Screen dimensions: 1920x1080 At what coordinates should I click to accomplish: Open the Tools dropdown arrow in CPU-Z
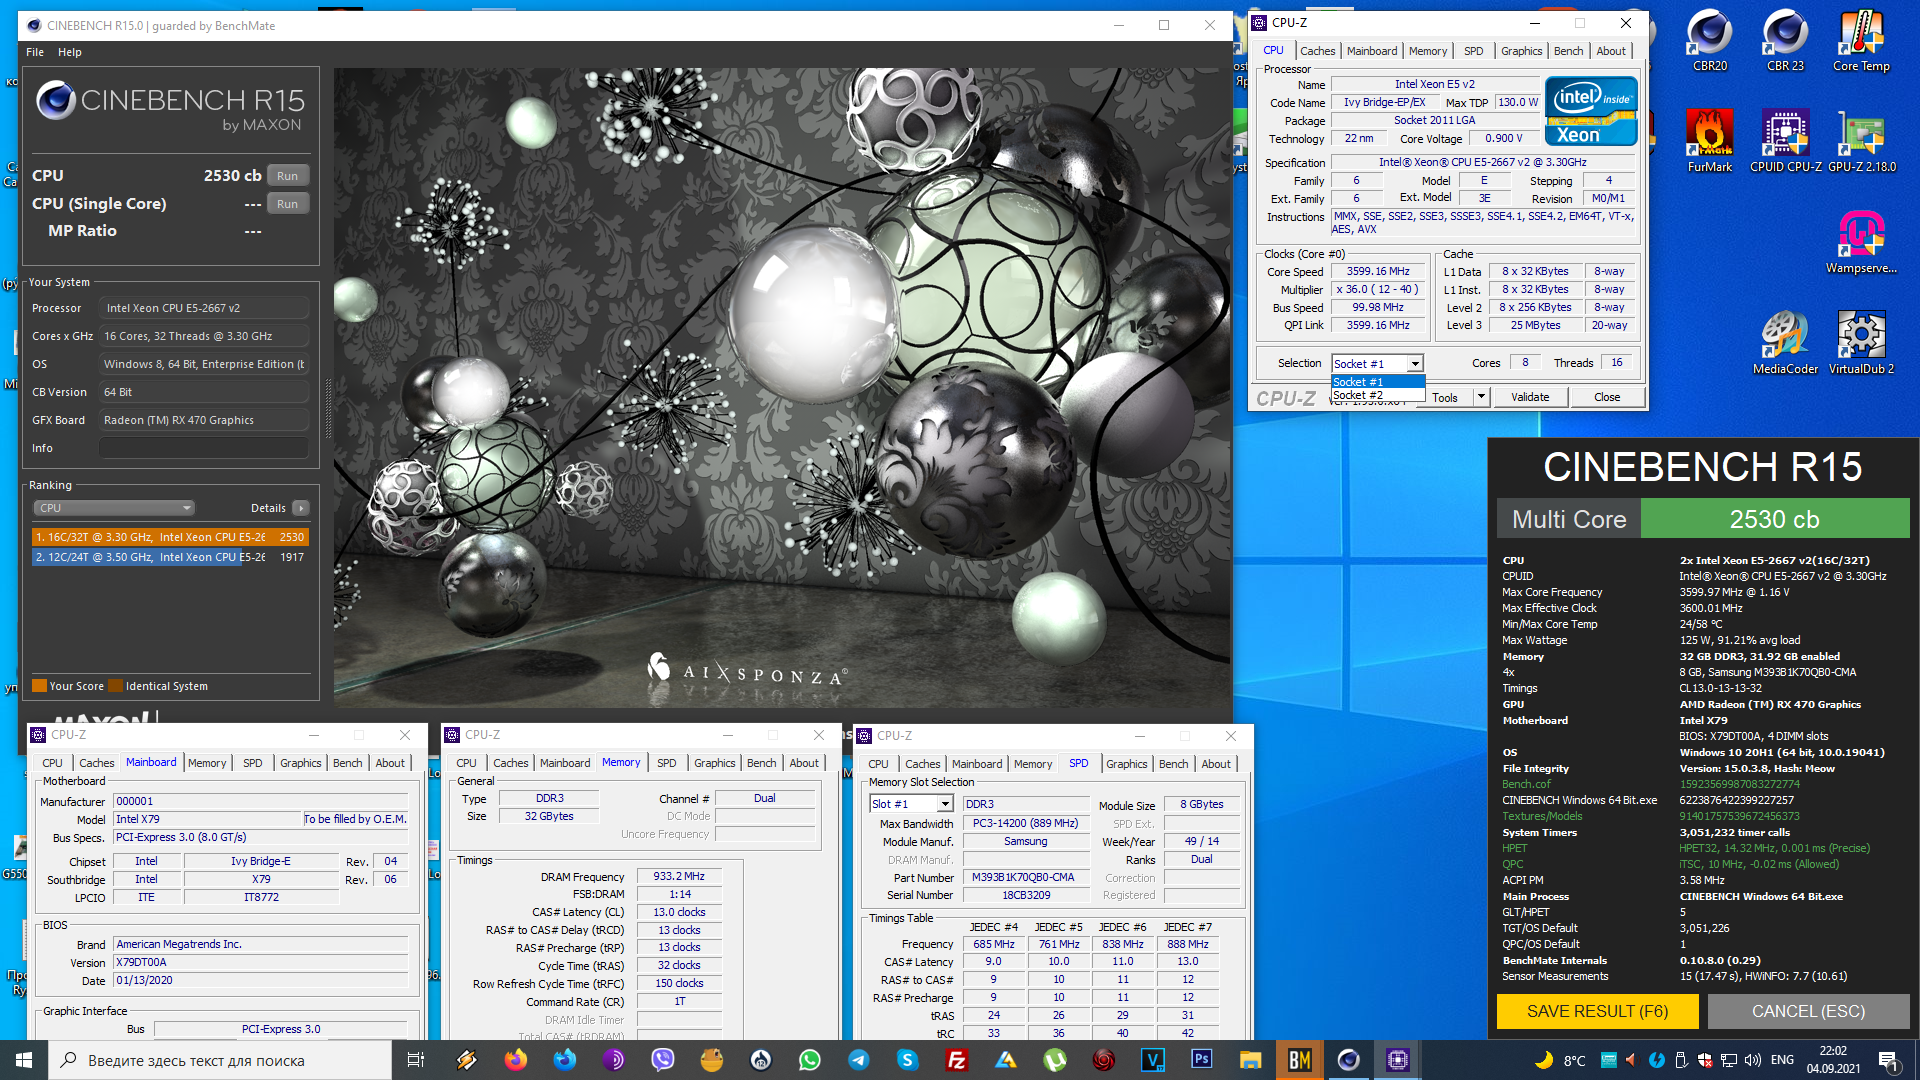(1481, 397)
